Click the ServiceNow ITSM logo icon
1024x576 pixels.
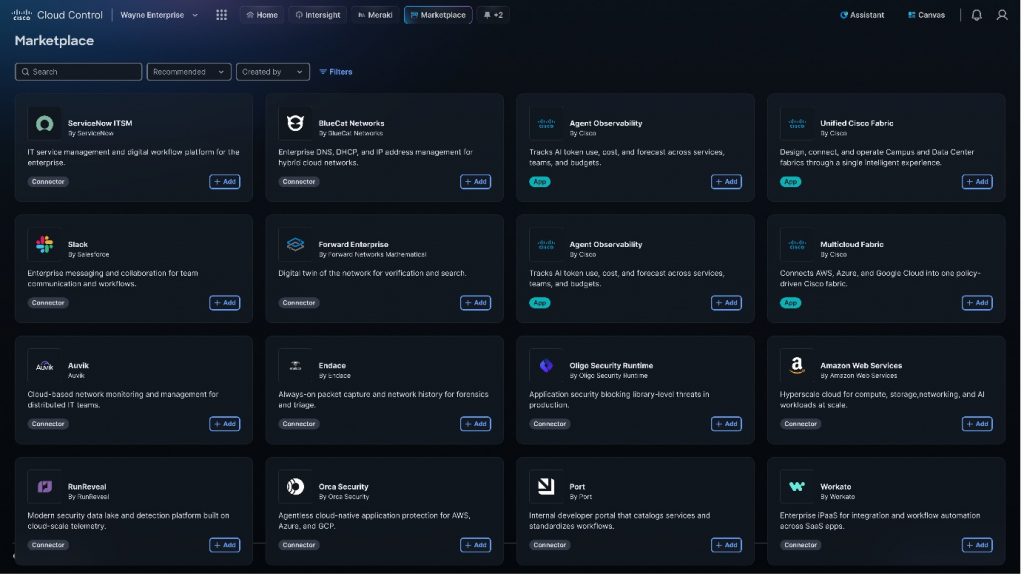[44, 123]
